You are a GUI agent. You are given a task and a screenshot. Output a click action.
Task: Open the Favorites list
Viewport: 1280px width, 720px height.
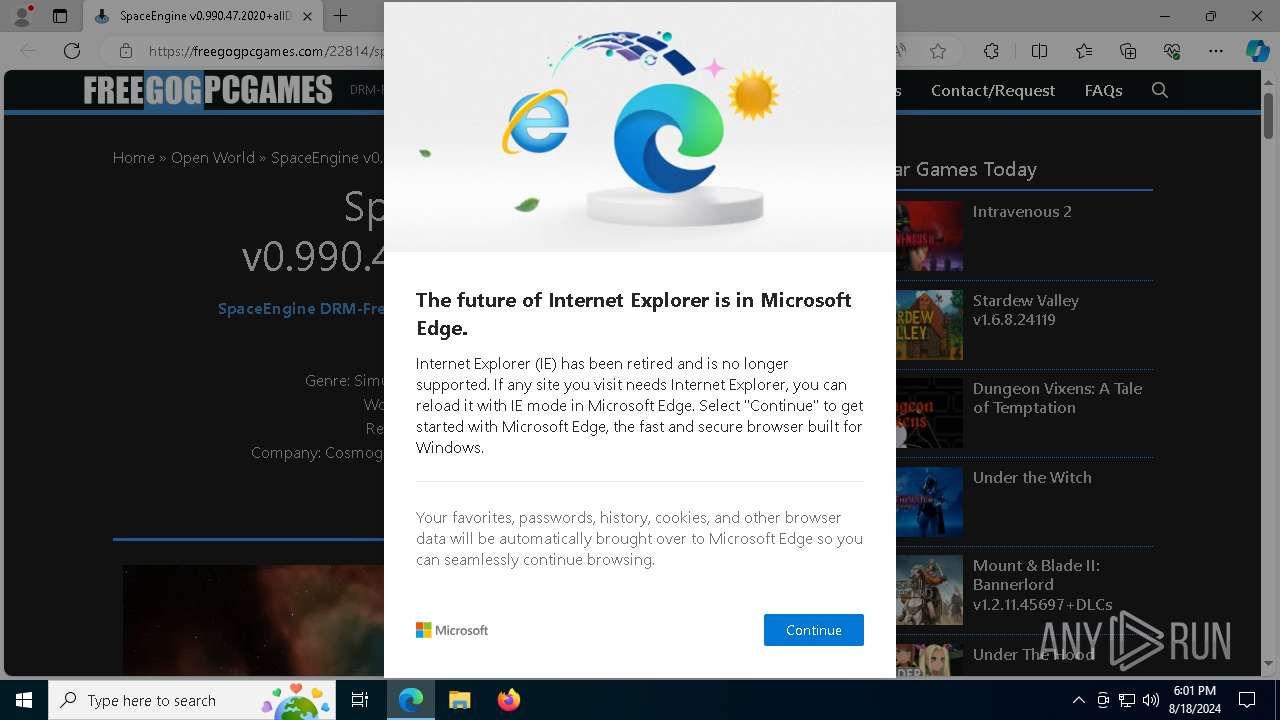[x=1084, y=50]
